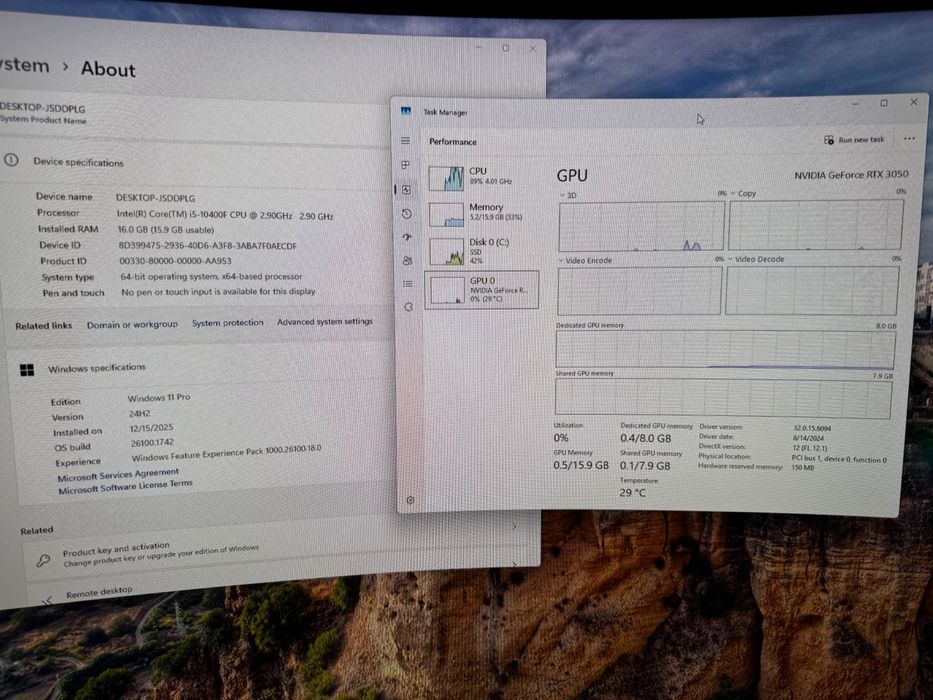Click the Task Manager title bar app icon
Image resolution: width=933 pixels, height=700 pixels.
406,111
